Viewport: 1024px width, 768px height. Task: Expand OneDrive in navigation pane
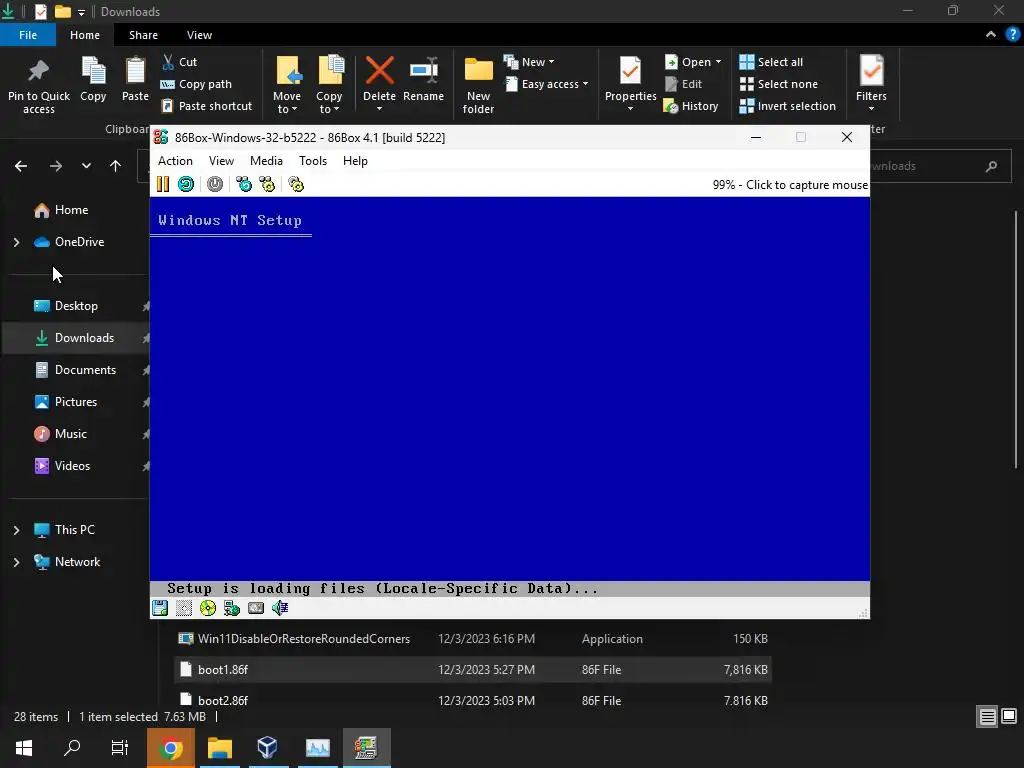(16, 242)
